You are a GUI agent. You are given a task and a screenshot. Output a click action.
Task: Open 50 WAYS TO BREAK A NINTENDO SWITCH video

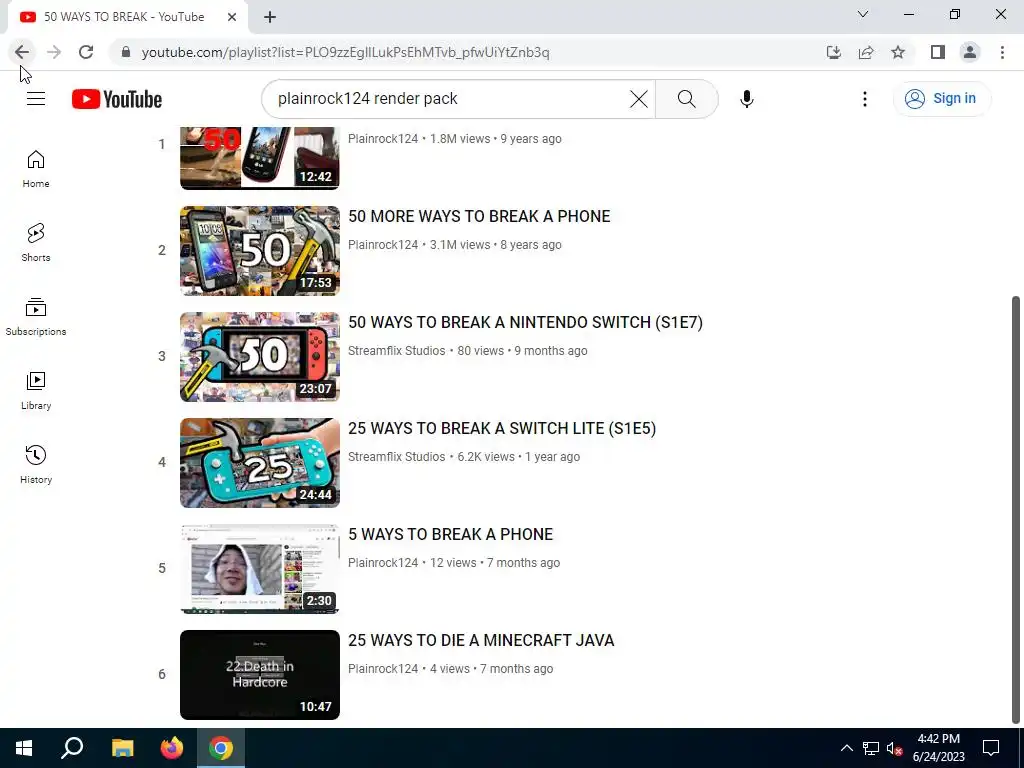(x=525, y=323)
